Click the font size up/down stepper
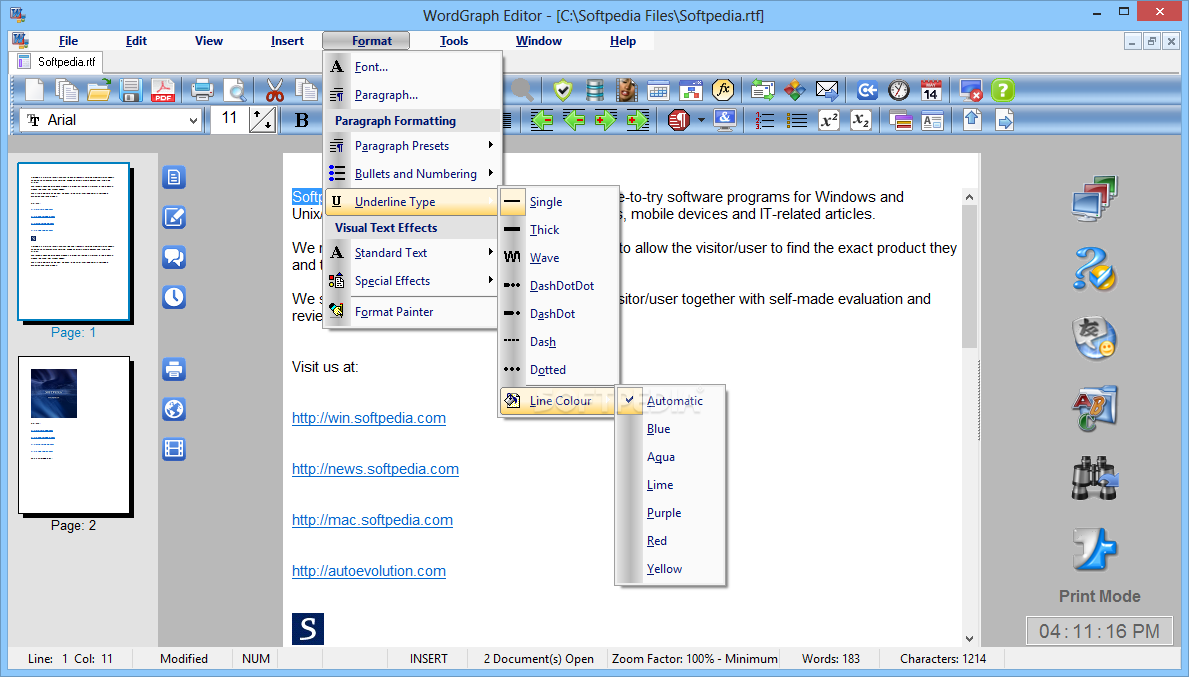This screenshot has width=1189, height=677. point(262,121)
